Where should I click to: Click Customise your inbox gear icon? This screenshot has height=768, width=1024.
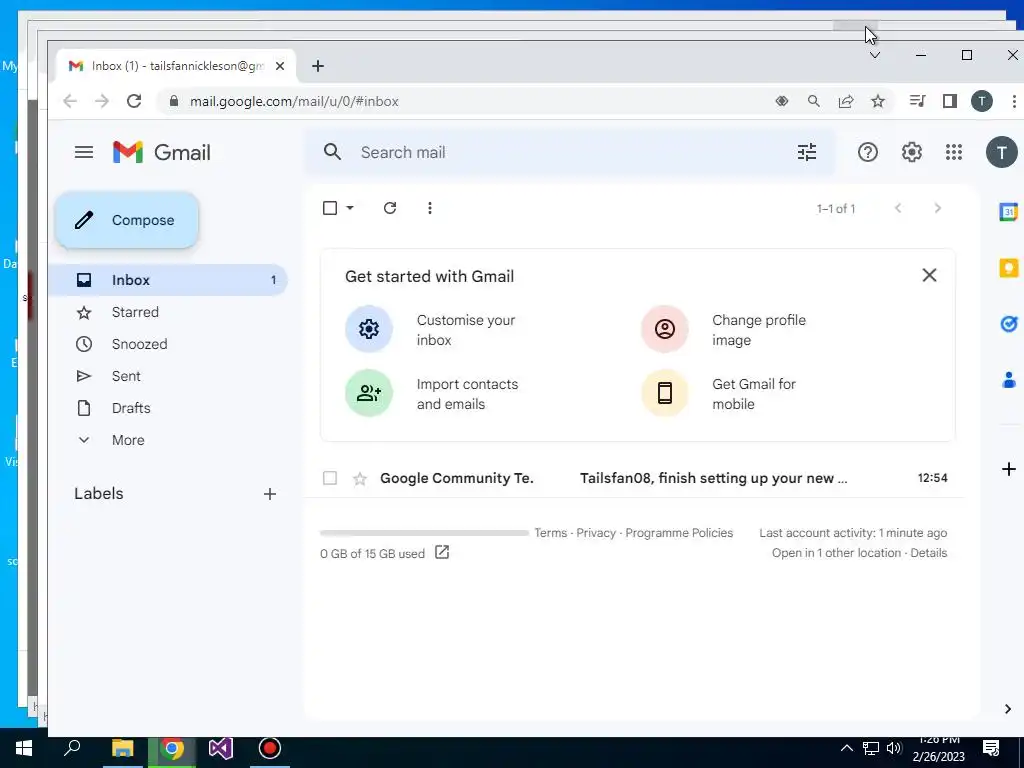368,328
